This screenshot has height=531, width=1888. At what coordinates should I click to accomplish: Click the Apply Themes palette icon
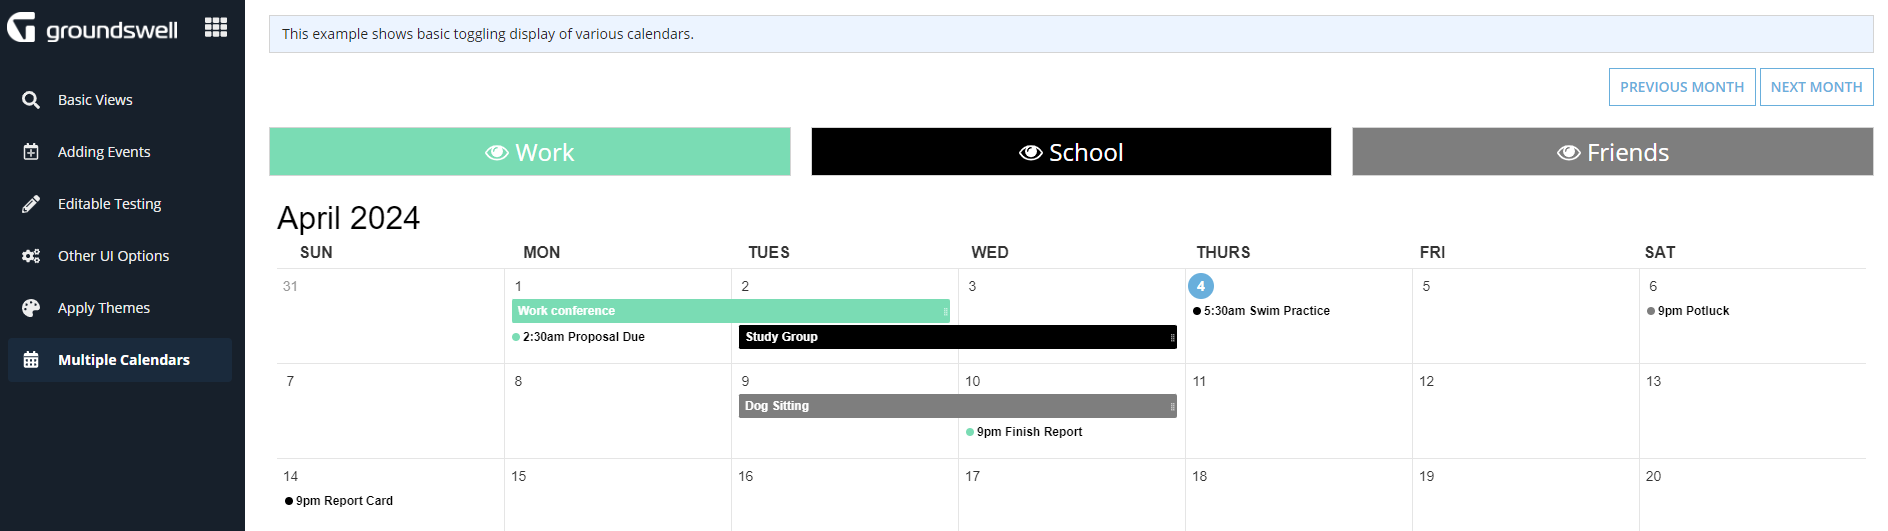[31, 308]
